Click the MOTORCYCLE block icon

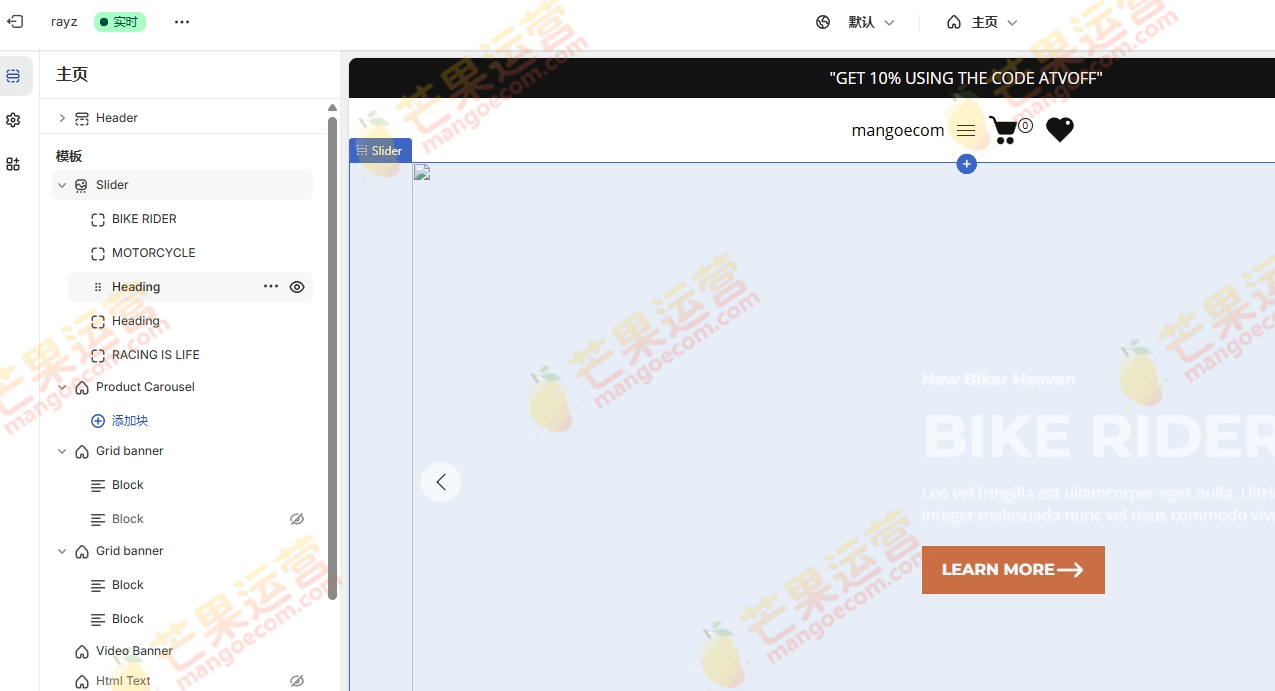click(98, 253)
